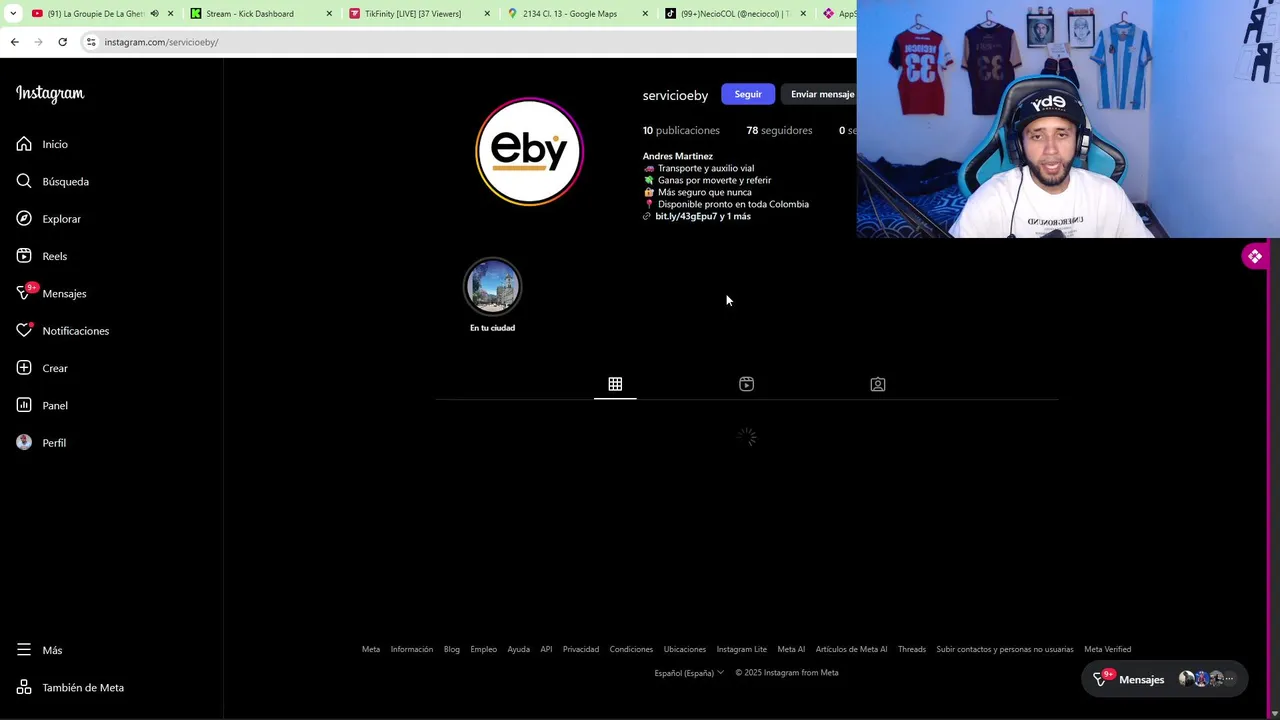
Task: Click API footer link
Action: coord(546,649)
